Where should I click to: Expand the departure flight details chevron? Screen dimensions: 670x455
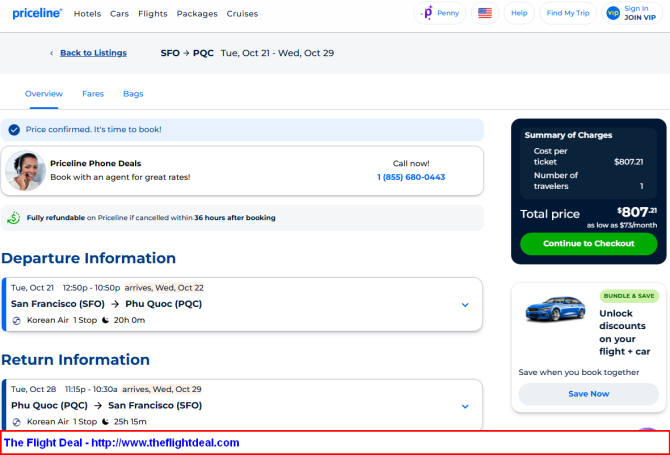tap(465, 305)
